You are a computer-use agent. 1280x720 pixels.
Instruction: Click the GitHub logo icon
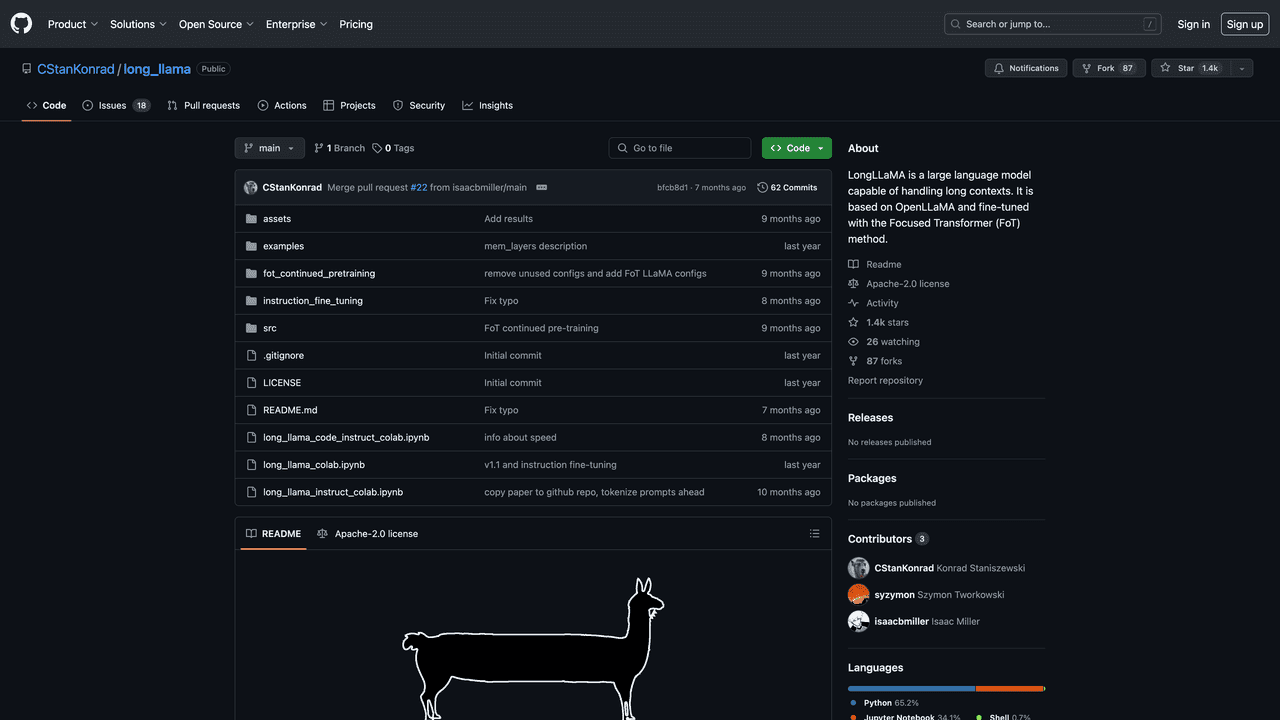click(21, 24)
